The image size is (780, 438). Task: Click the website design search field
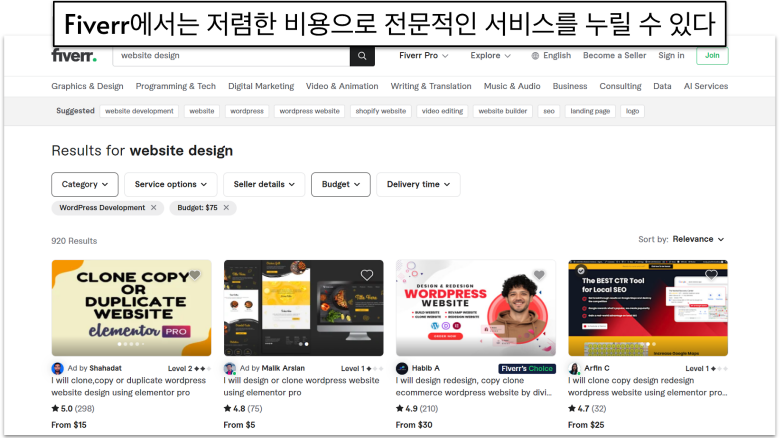coord(230,56)
